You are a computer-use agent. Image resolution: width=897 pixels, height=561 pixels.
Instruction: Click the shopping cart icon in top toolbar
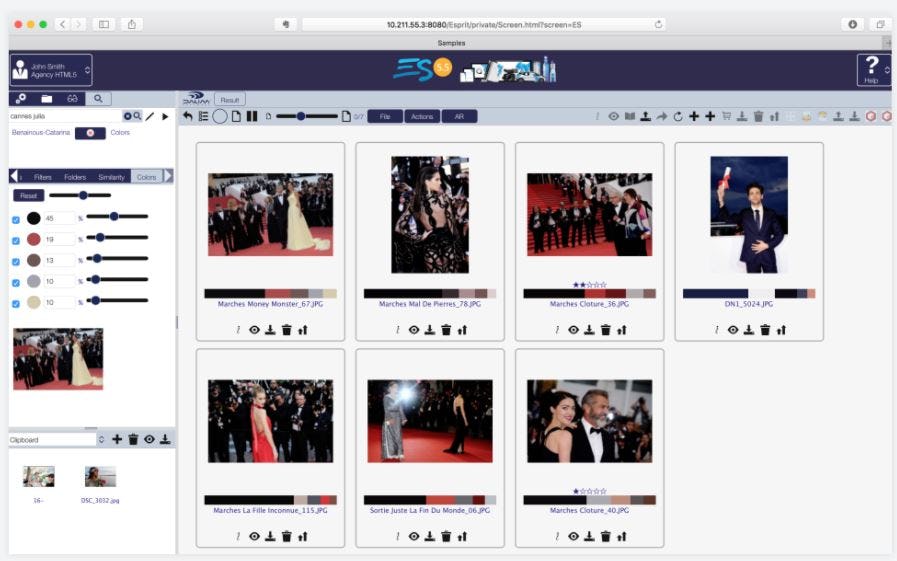point(726,117)
